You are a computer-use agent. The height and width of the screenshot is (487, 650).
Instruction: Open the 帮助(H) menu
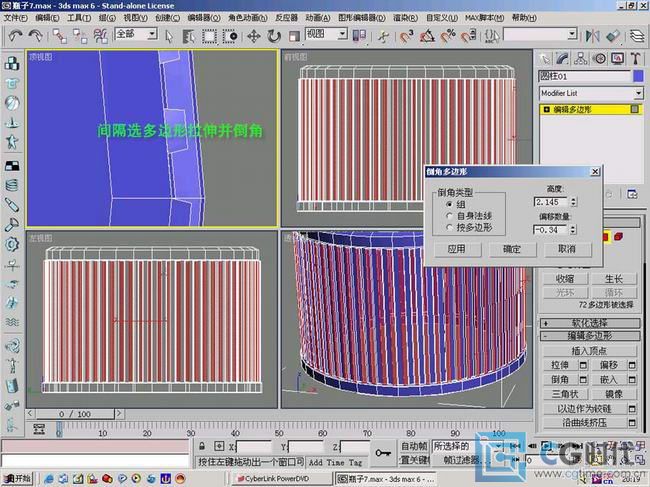point(524,18)
